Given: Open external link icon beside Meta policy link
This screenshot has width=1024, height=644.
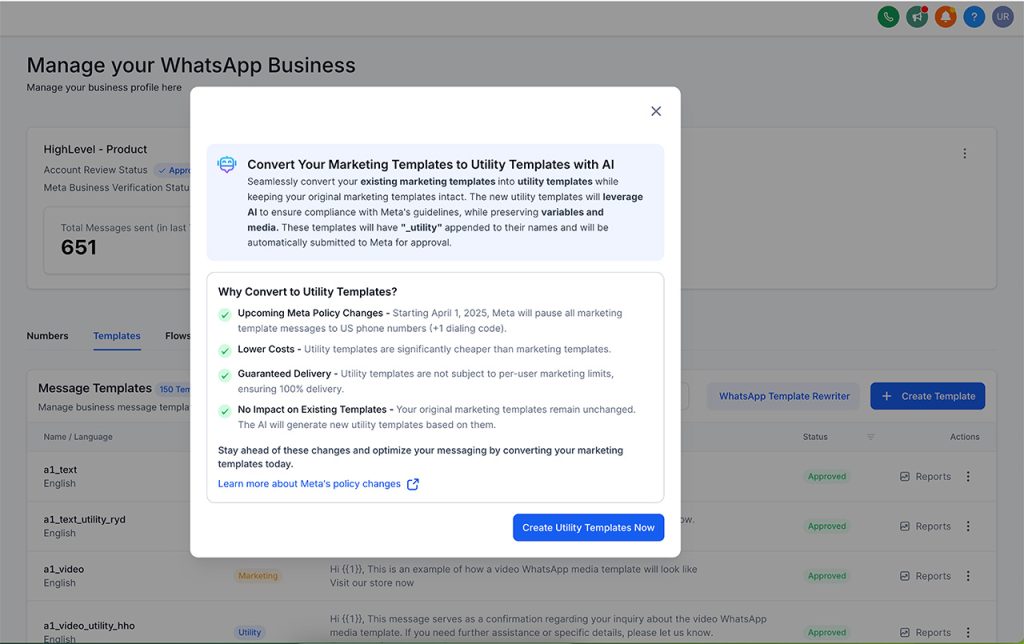Looking at the screenshot, I should click(413, 484).
